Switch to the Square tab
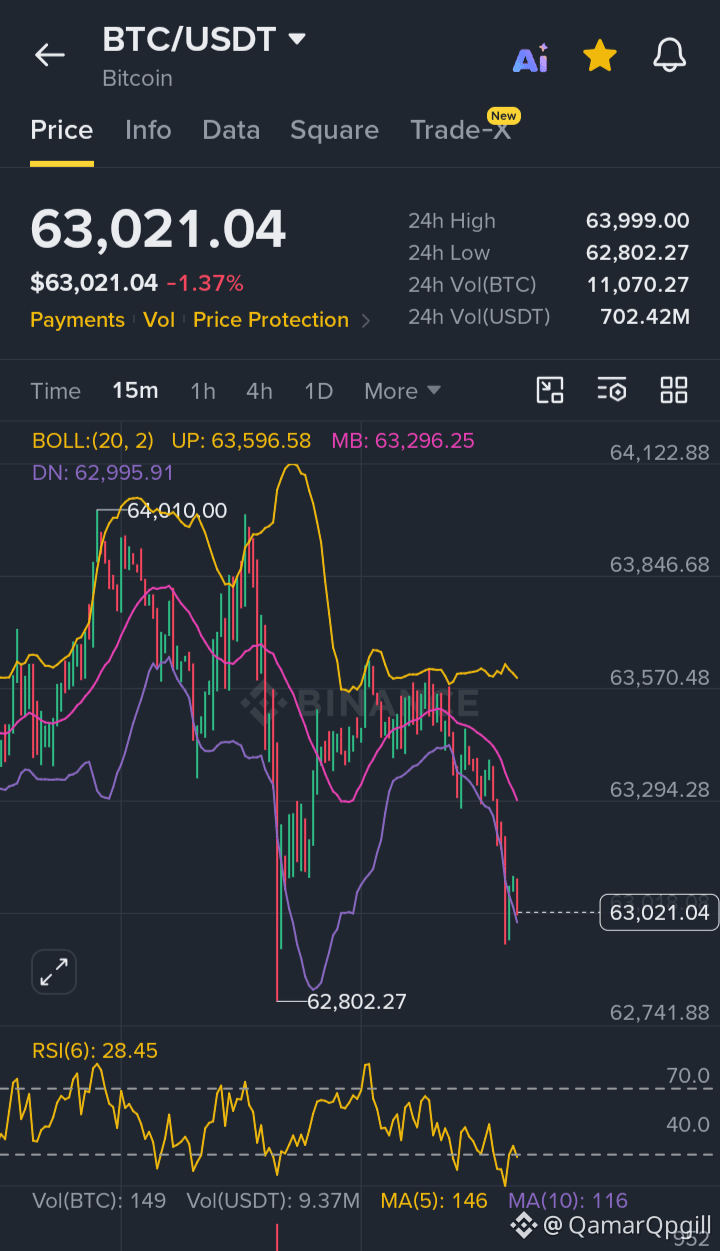The height and width of the screenshot is (1251, 720). point(334,130)
